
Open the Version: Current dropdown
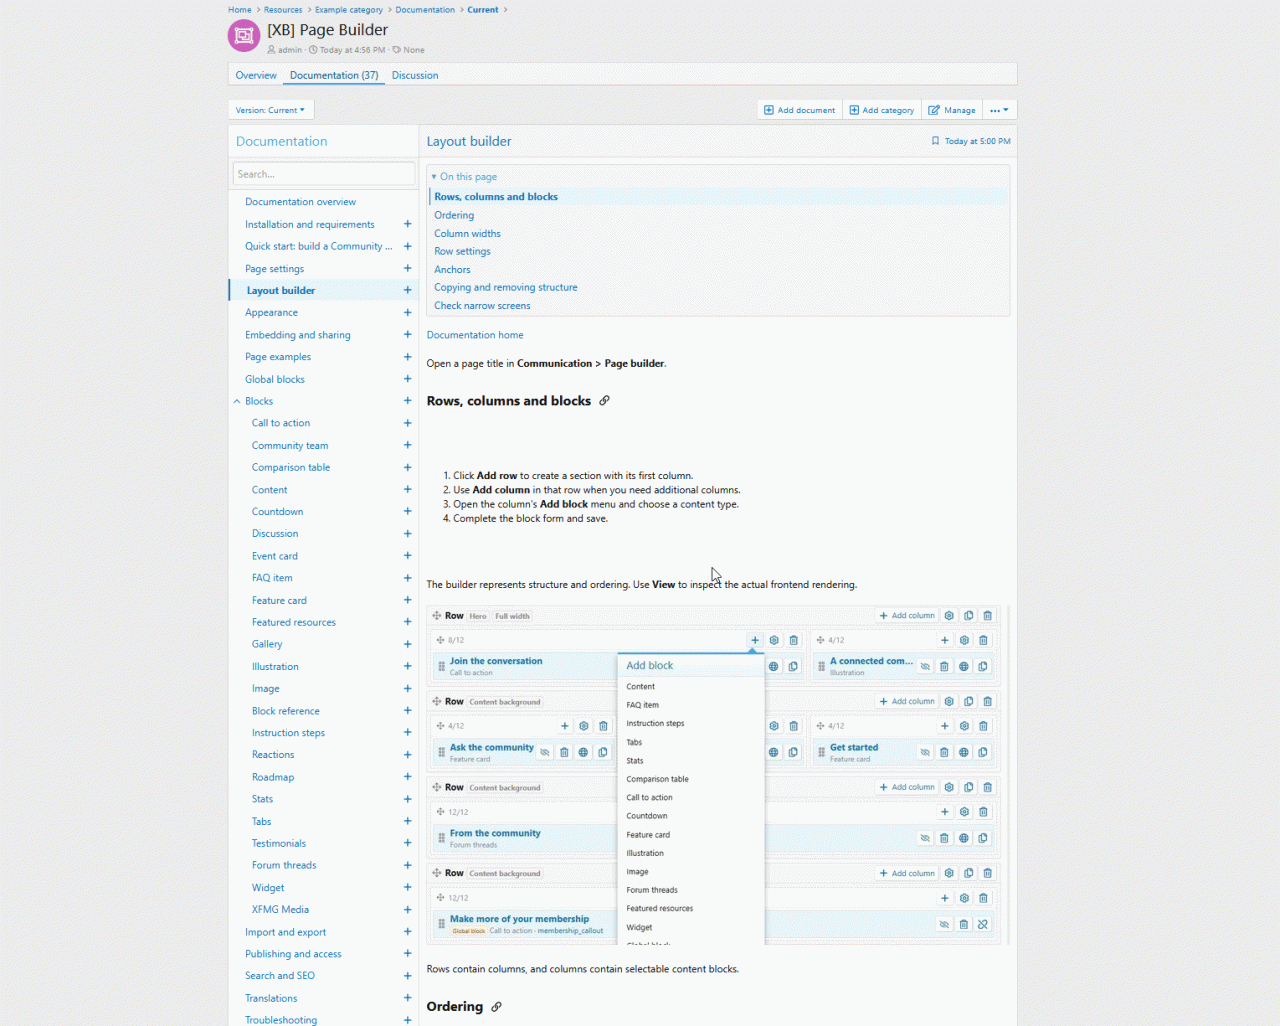point(271,110)
